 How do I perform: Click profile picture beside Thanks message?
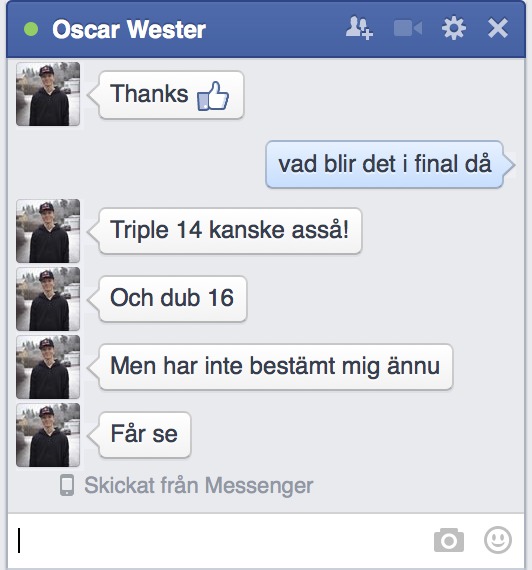[x=48, y=94]
